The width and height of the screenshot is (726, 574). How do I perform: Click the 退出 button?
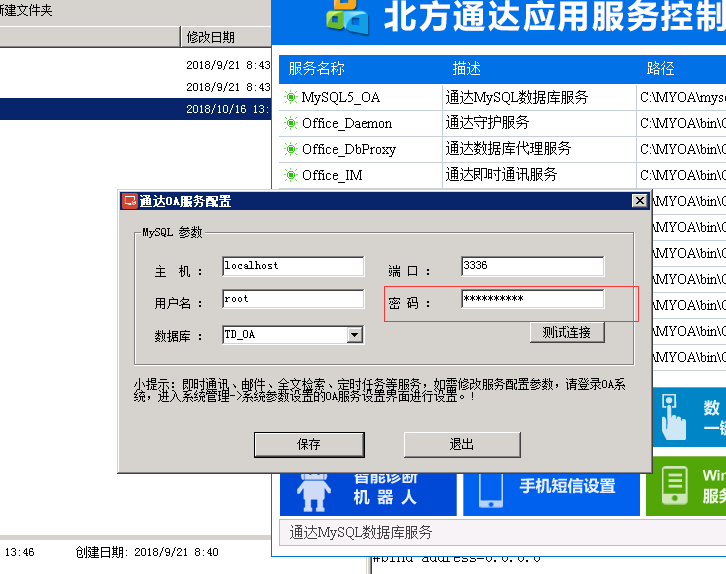tap(462, 444)
